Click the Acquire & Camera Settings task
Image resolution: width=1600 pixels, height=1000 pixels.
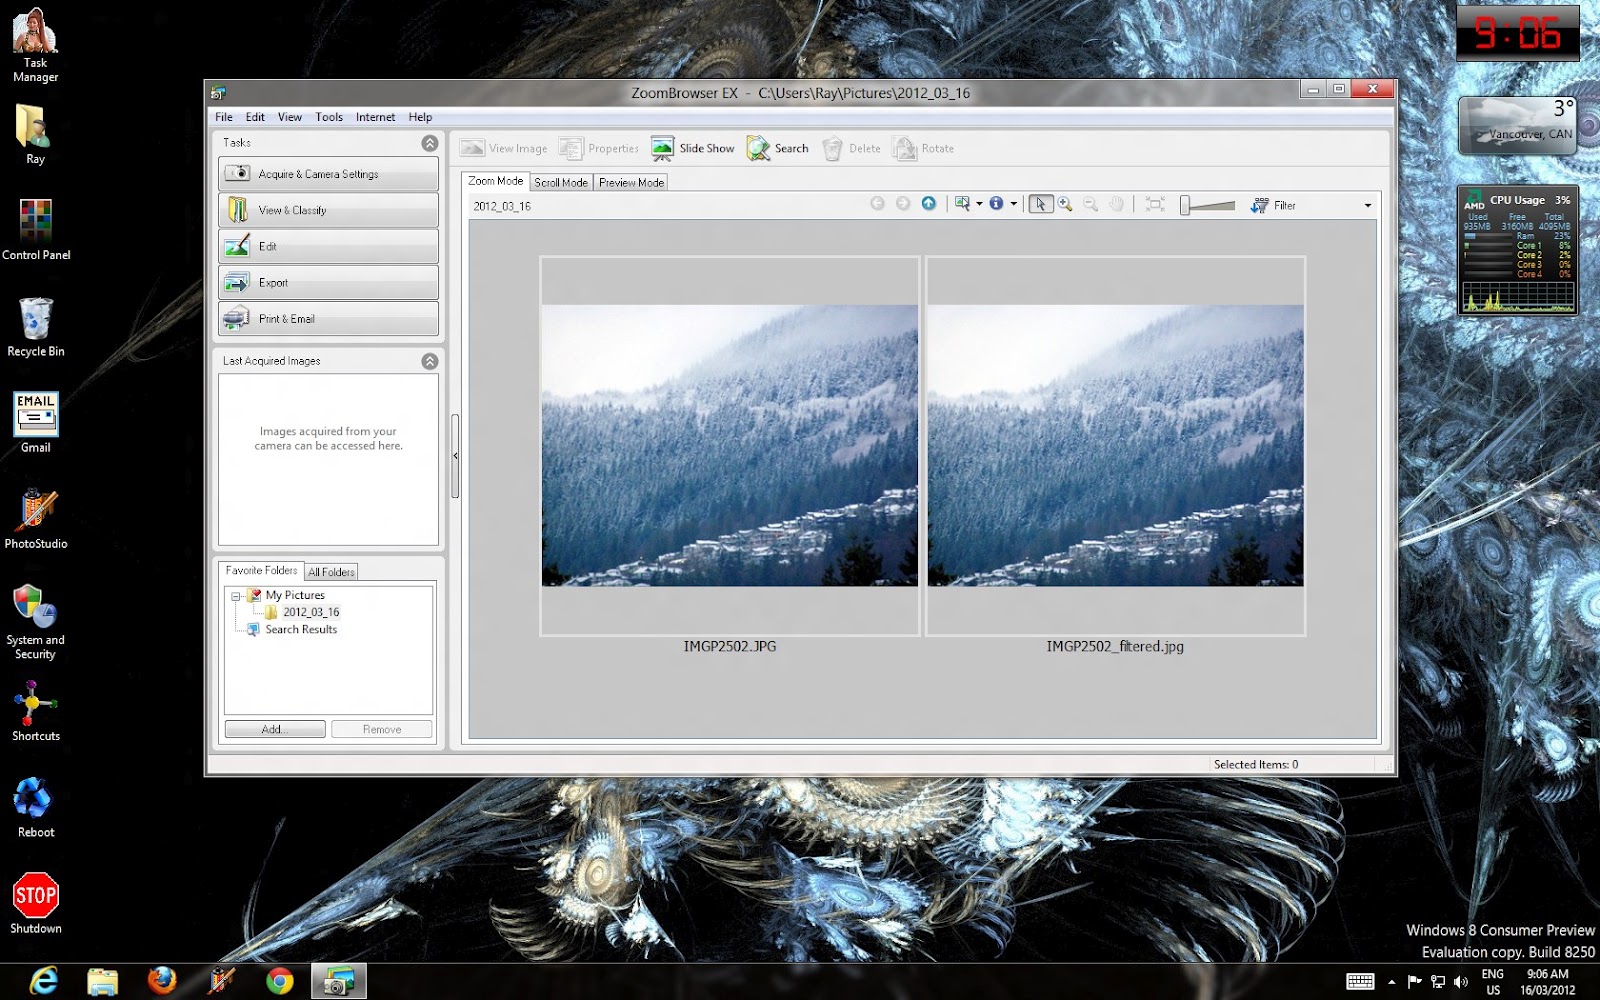pos(328,173)
